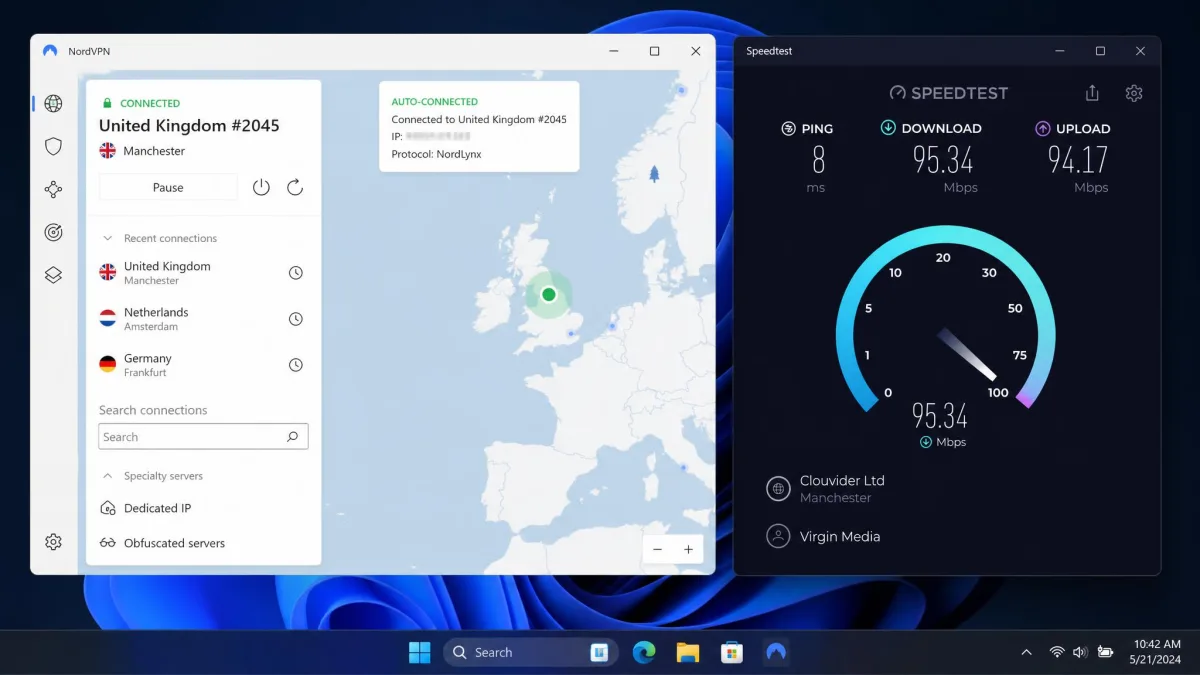Click the NordVPN logo in title bar
The width and height of the screenshot is (1200, 675).
(x=50, y=51)
